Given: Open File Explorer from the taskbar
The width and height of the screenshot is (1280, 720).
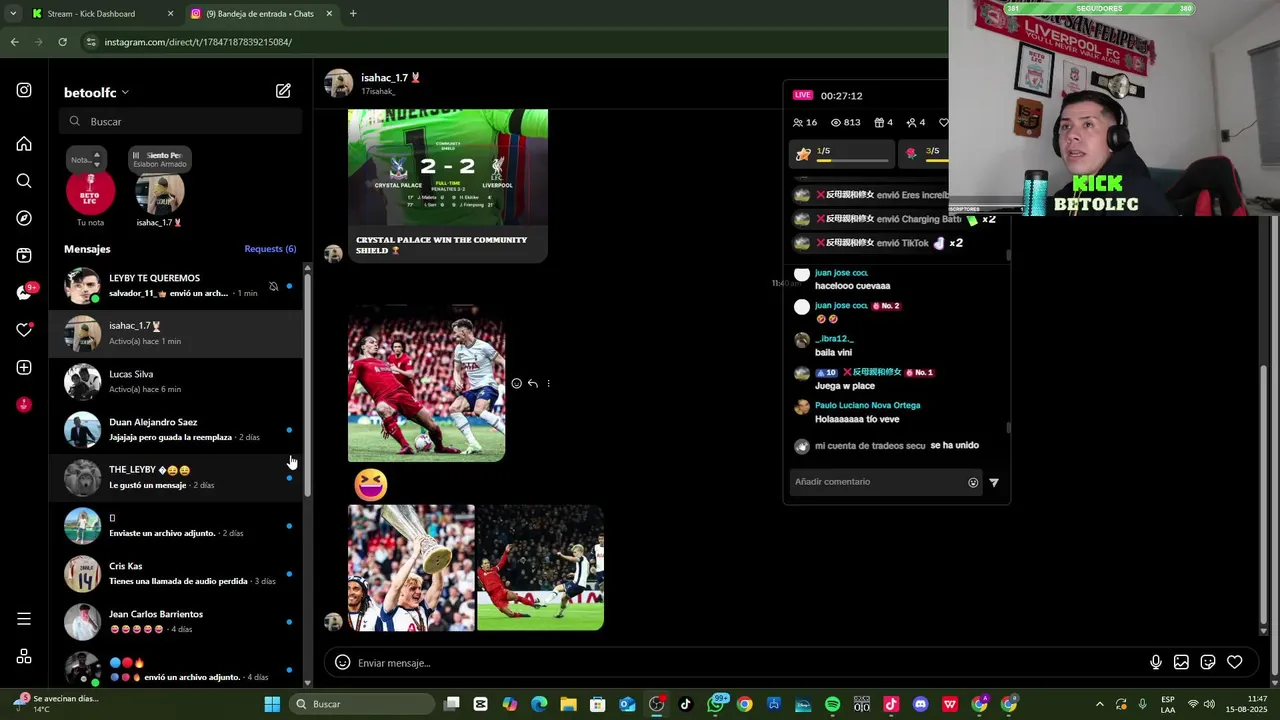Looking at the screenshot, I should click(x=568, y=704).
